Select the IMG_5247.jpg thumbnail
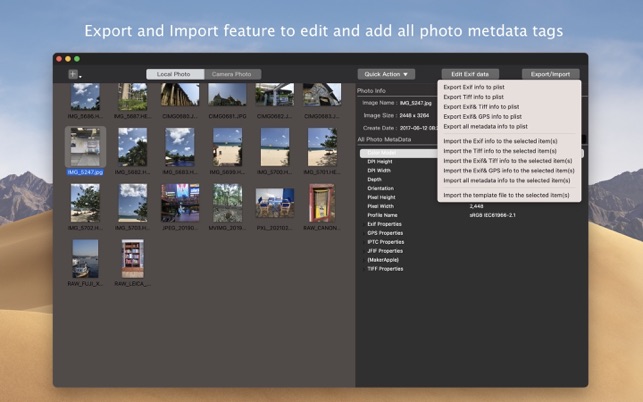The height and width of the screenshot is (402, 643). point(85,147)
